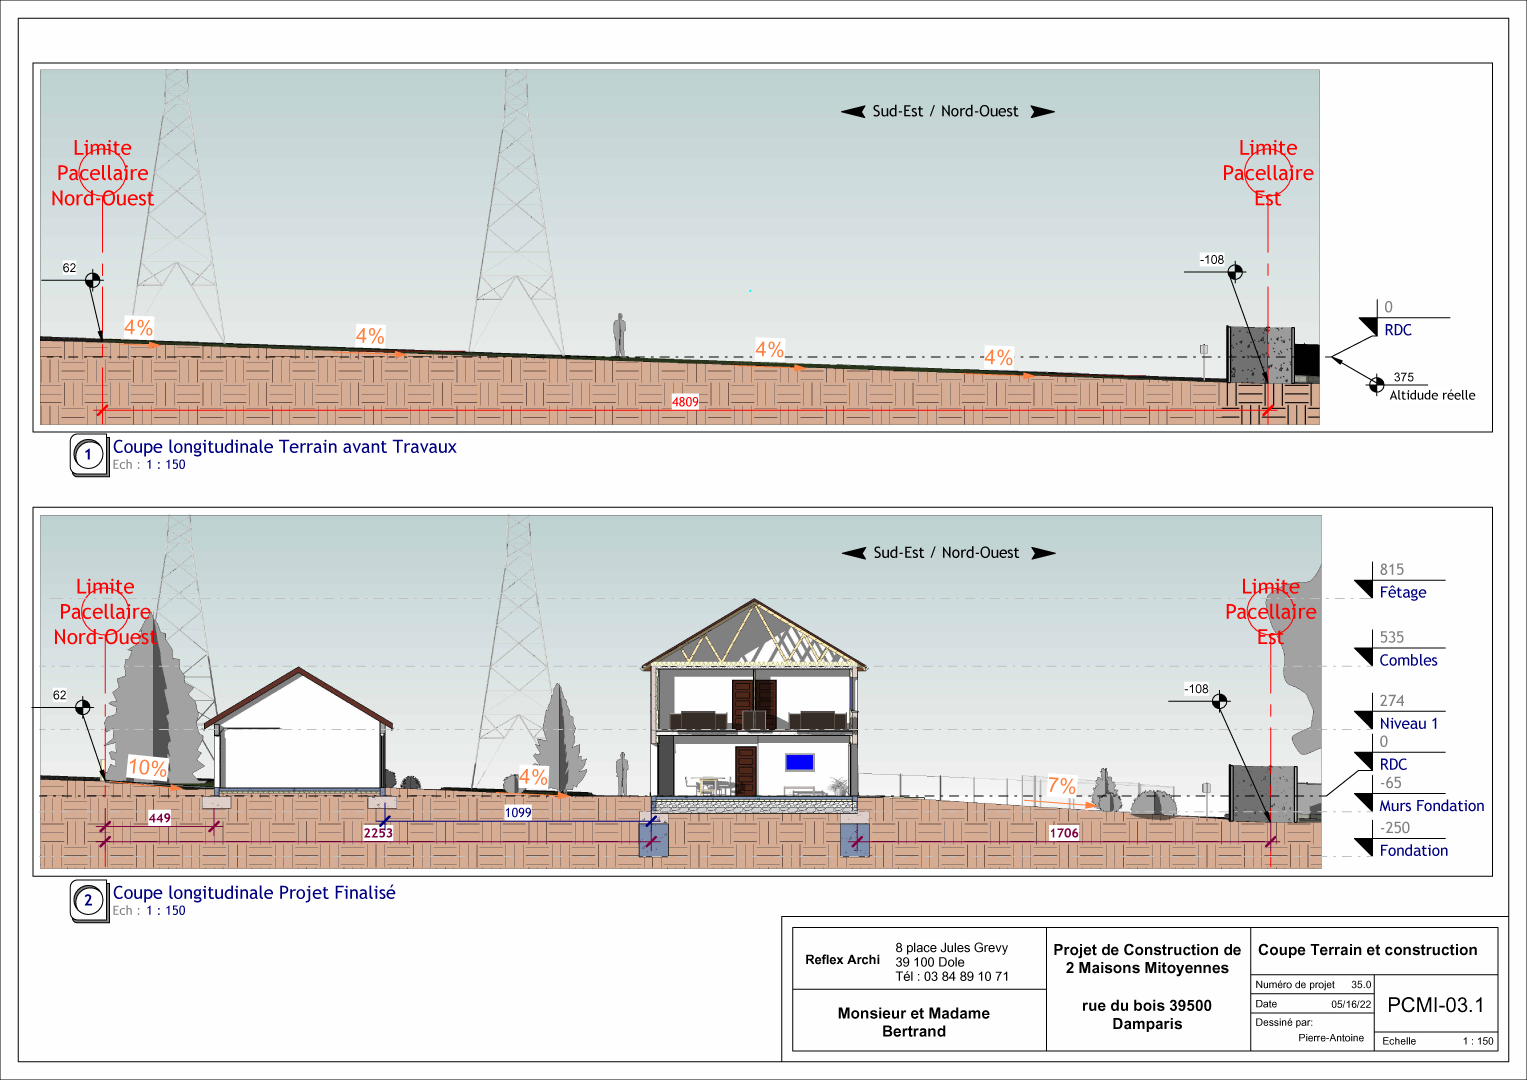Select the 7% slope annotation

[1061, 786]
